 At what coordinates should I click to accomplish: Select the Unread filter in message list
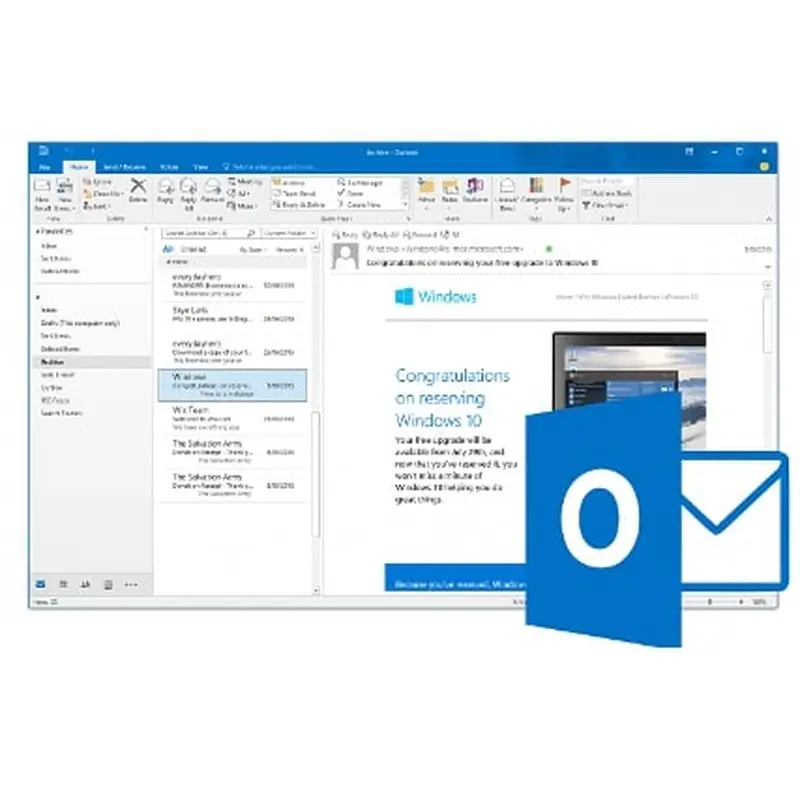[x=194, y=249]
